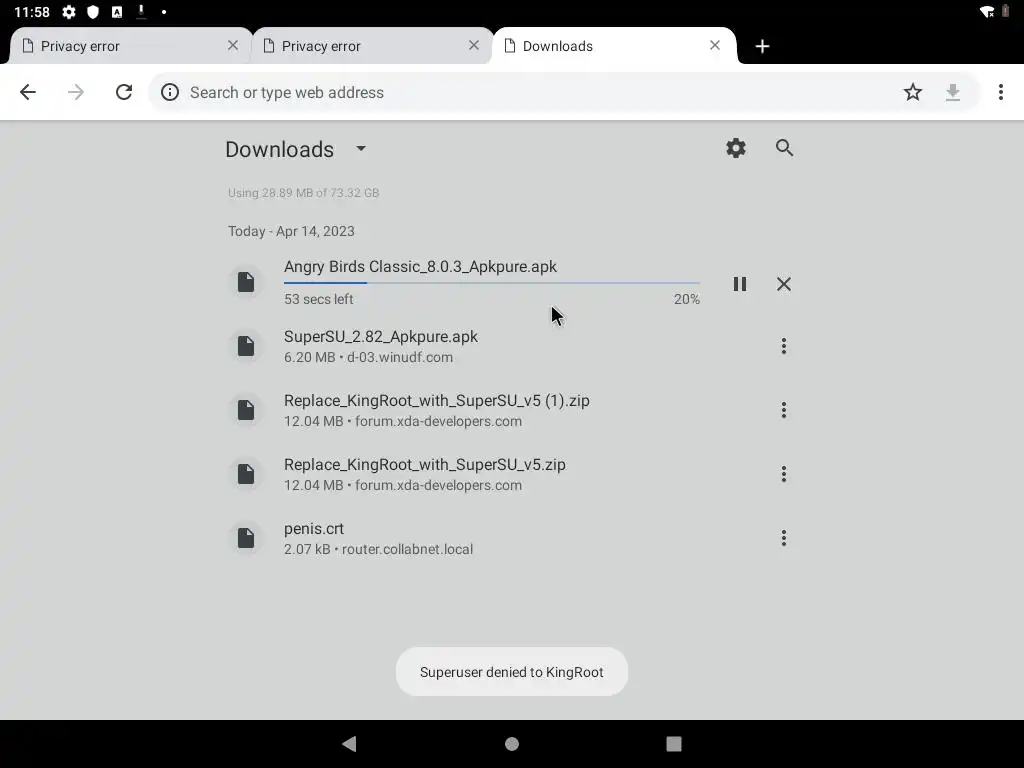Image resolution: width=1024 pixels, height=768 pixels.
Task: Tap the Android back navigation button
Action: pos(349,744)
